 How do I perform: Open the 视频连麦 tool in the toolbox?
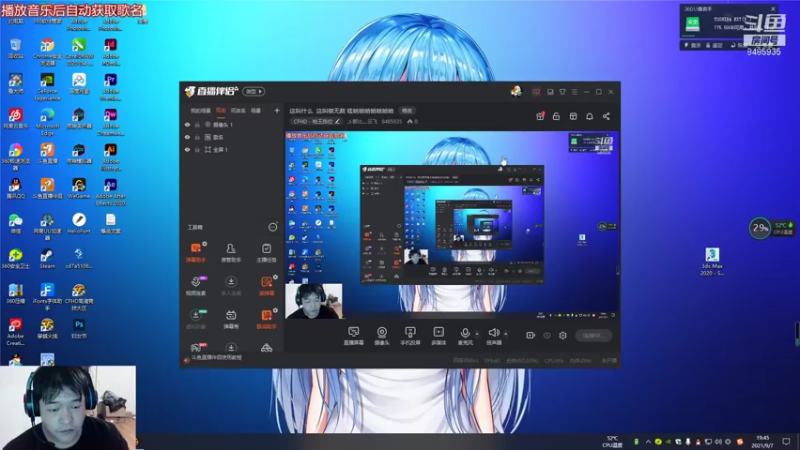[x=195, y=286]
